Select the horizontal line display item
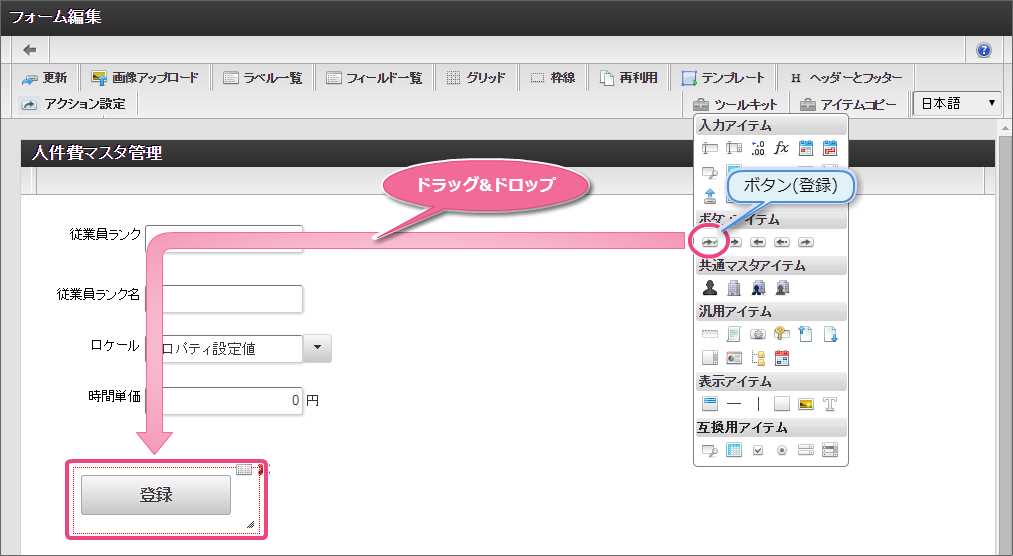Viewport: 1013px width, 556px height. coord(734,404)
